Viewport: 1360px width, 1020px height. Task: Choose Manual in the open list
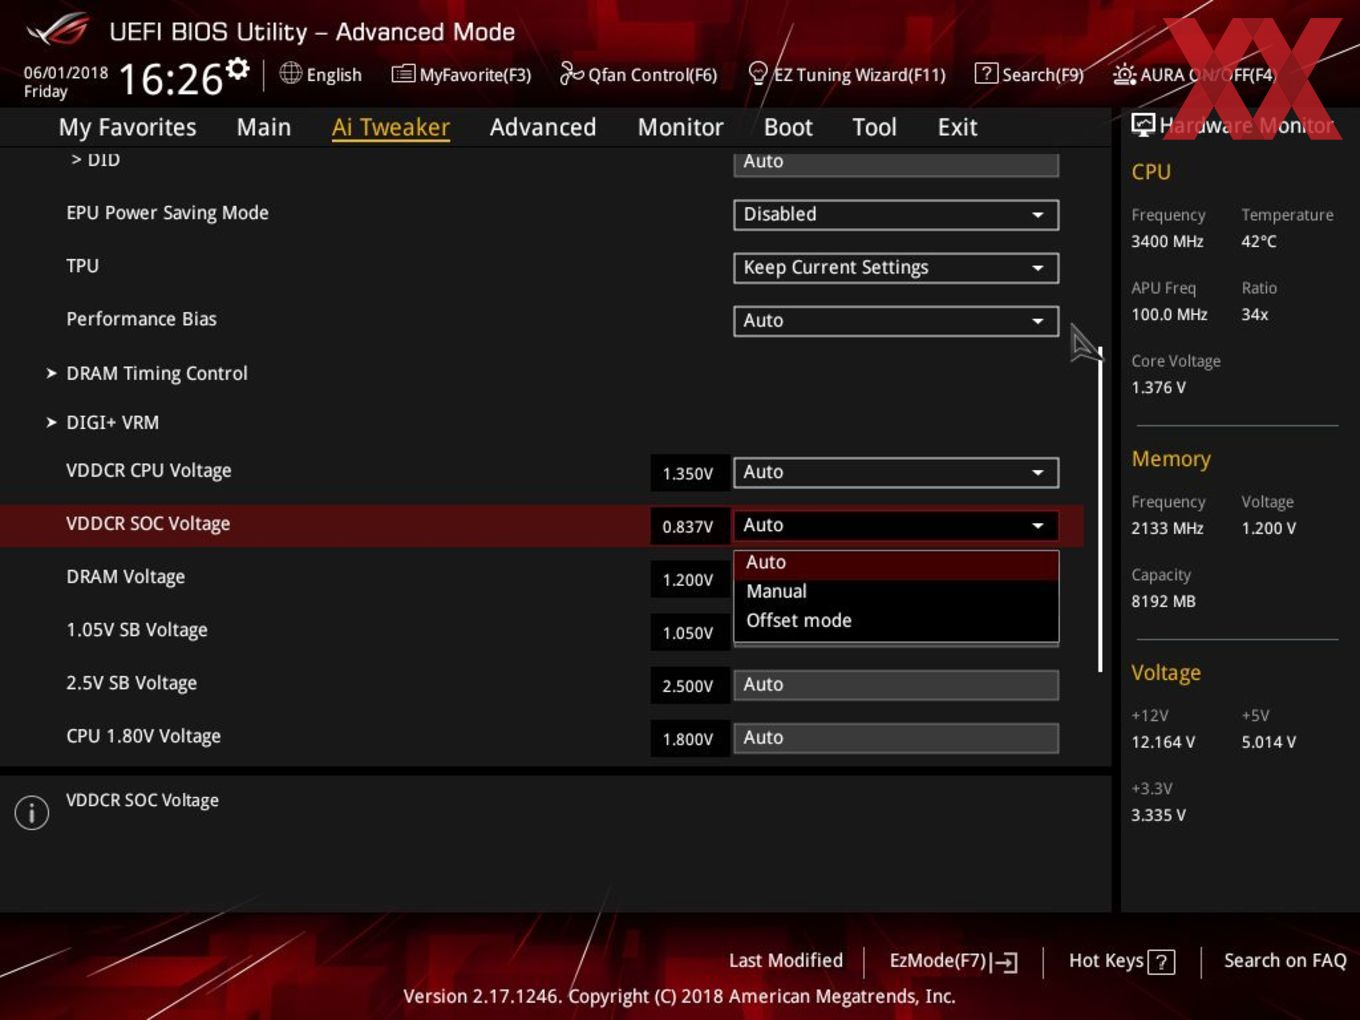pyautogui.click(x=896, y=591)
